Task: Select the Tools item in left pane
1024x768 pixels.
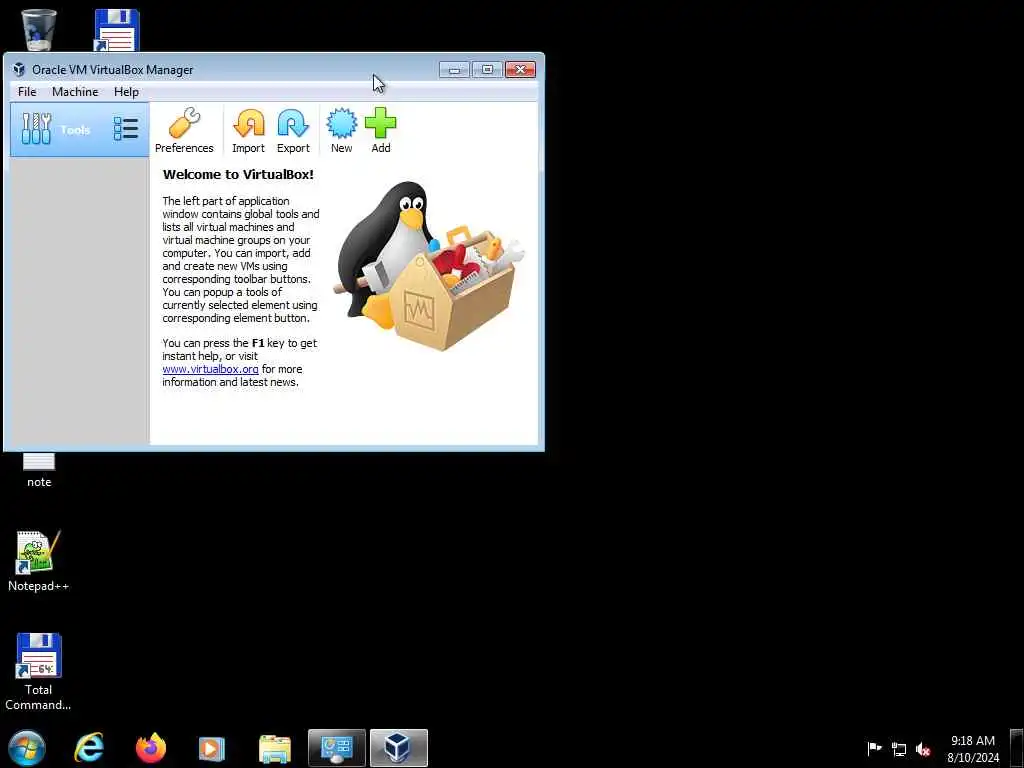Action: pyautogui.click(x=79, y=129)
